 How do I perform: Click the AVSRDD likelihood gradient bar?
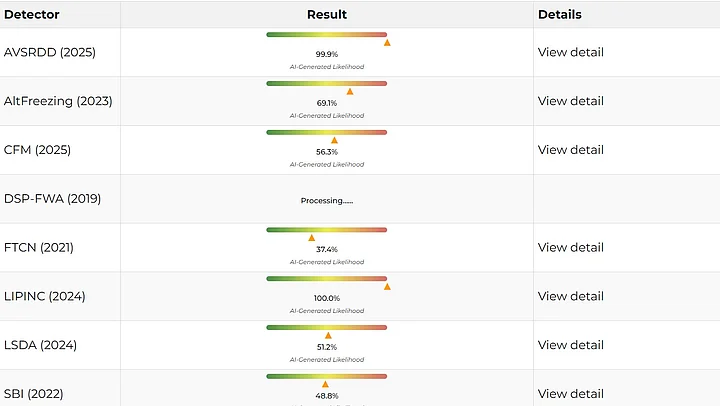point(326,34)
